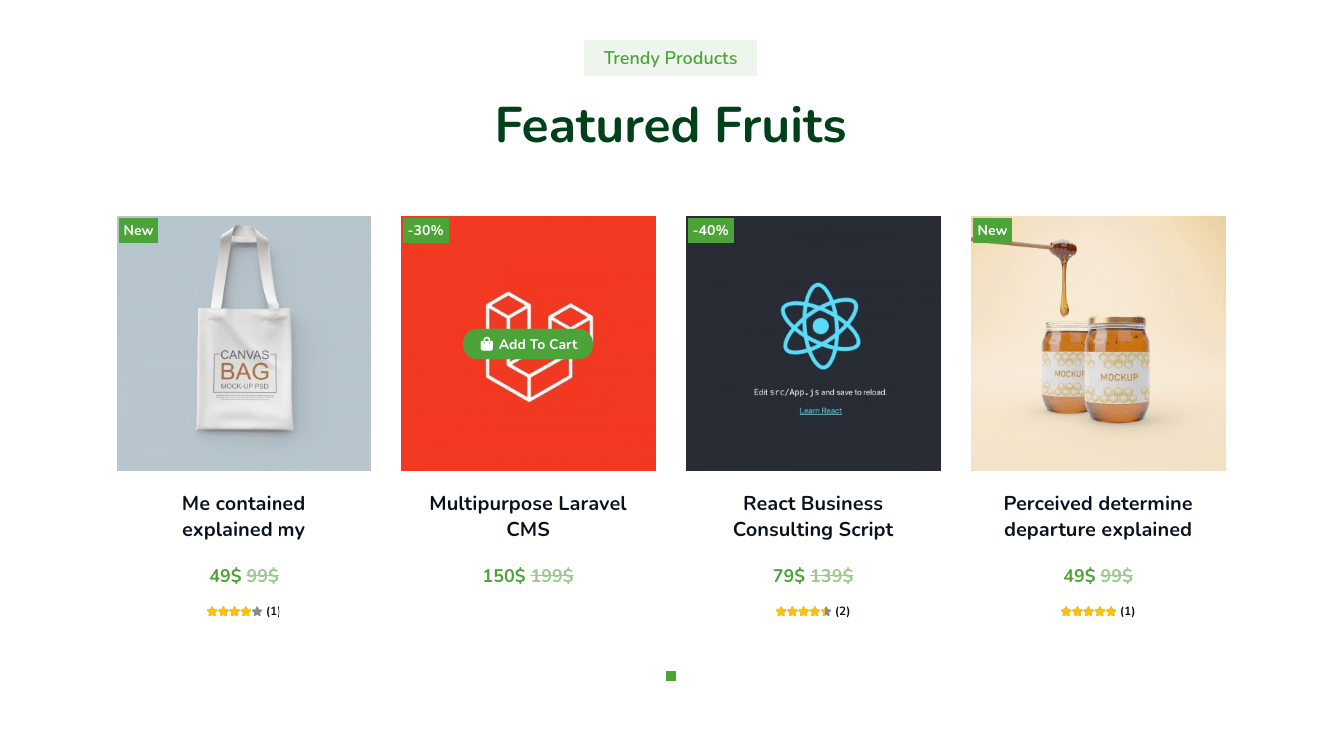Open the React script product image

click(813, 343)
